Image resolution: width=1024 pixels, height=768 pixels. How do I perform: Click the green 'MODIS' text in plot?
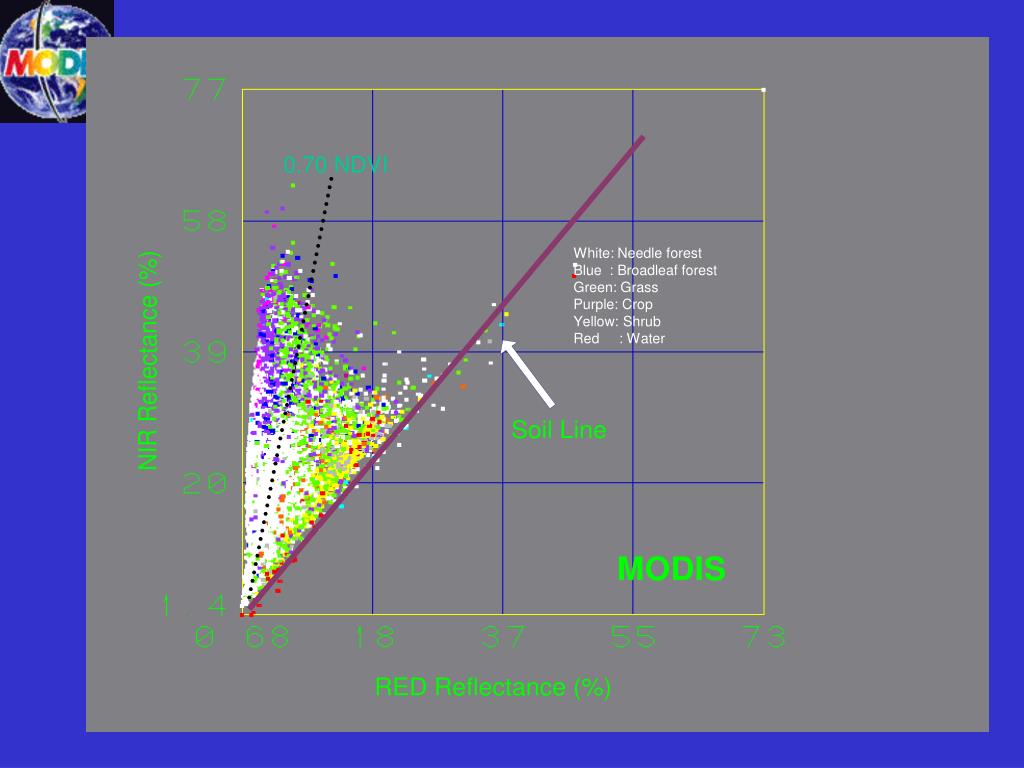tap(671, 569)
